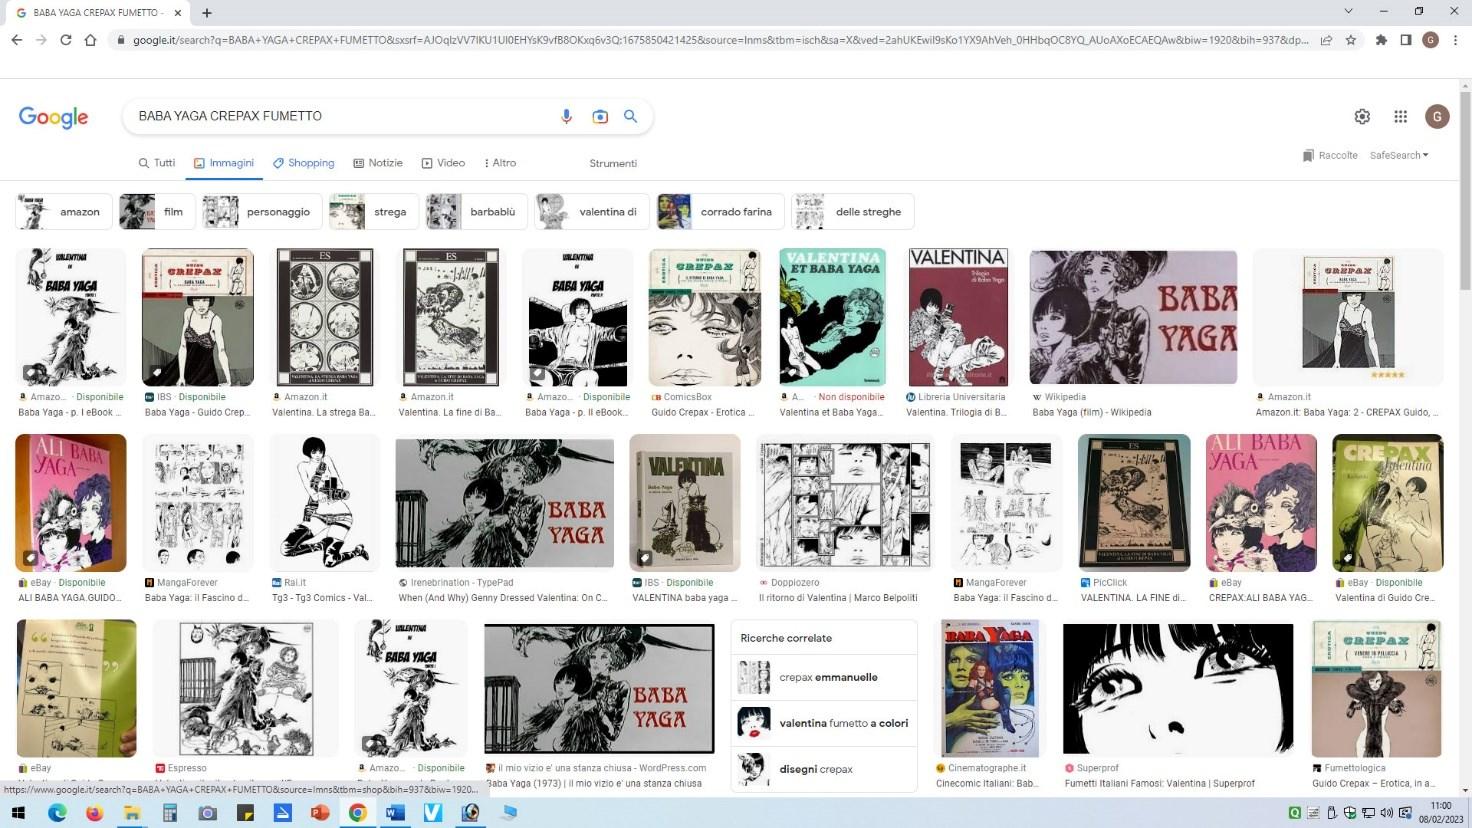
Task: Open Google quick settings gear
Action: tap(1362, 116)
